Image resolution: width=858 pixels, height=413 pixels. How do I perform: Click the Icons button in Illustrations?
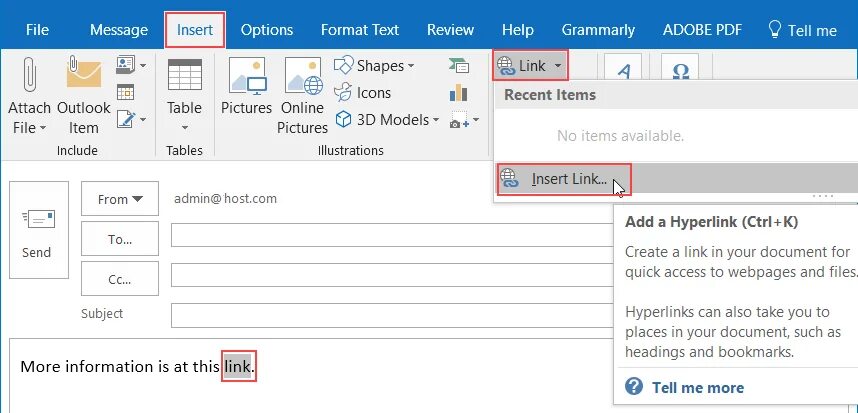point(364,93)
